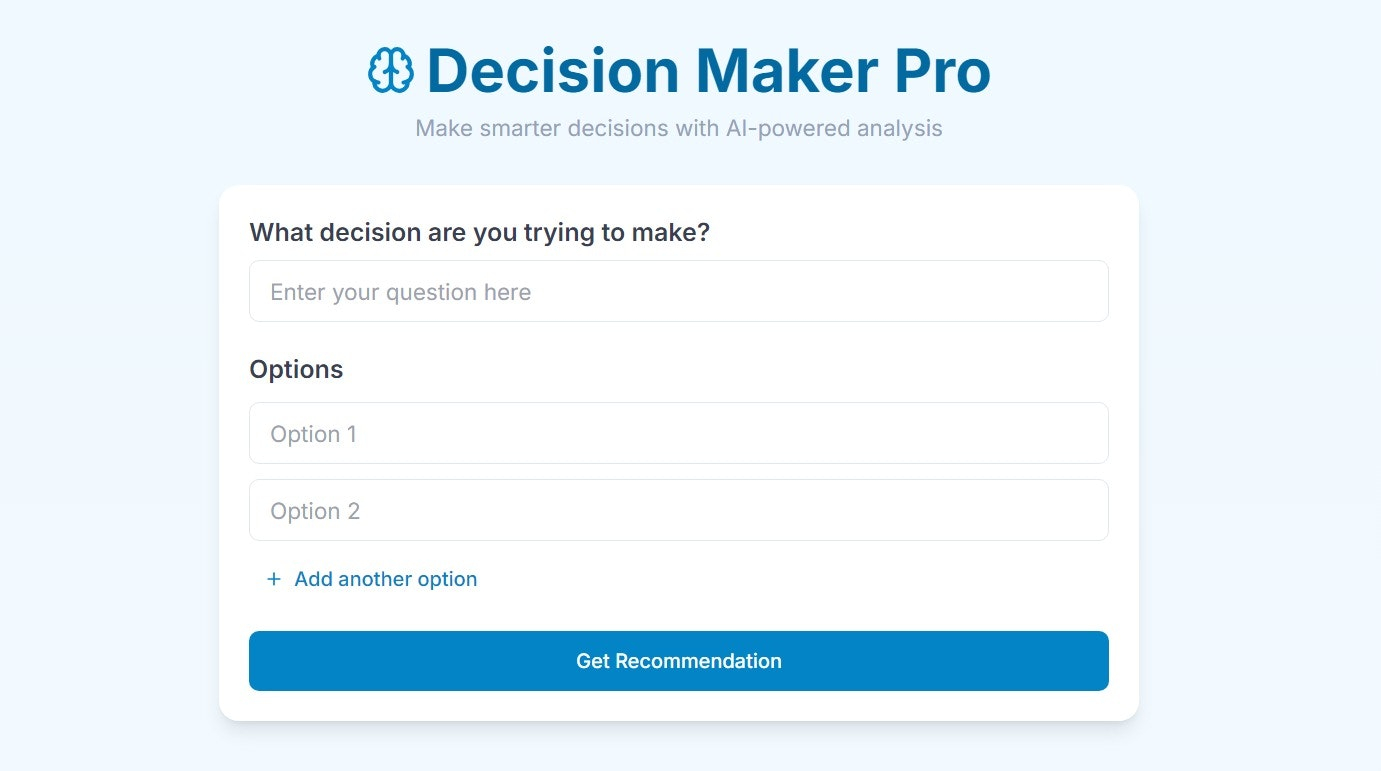The height and width of the screenshot is (771, 1381).
Task: Click the plus icon beside Add another option
Action: [x=274, y=579]
